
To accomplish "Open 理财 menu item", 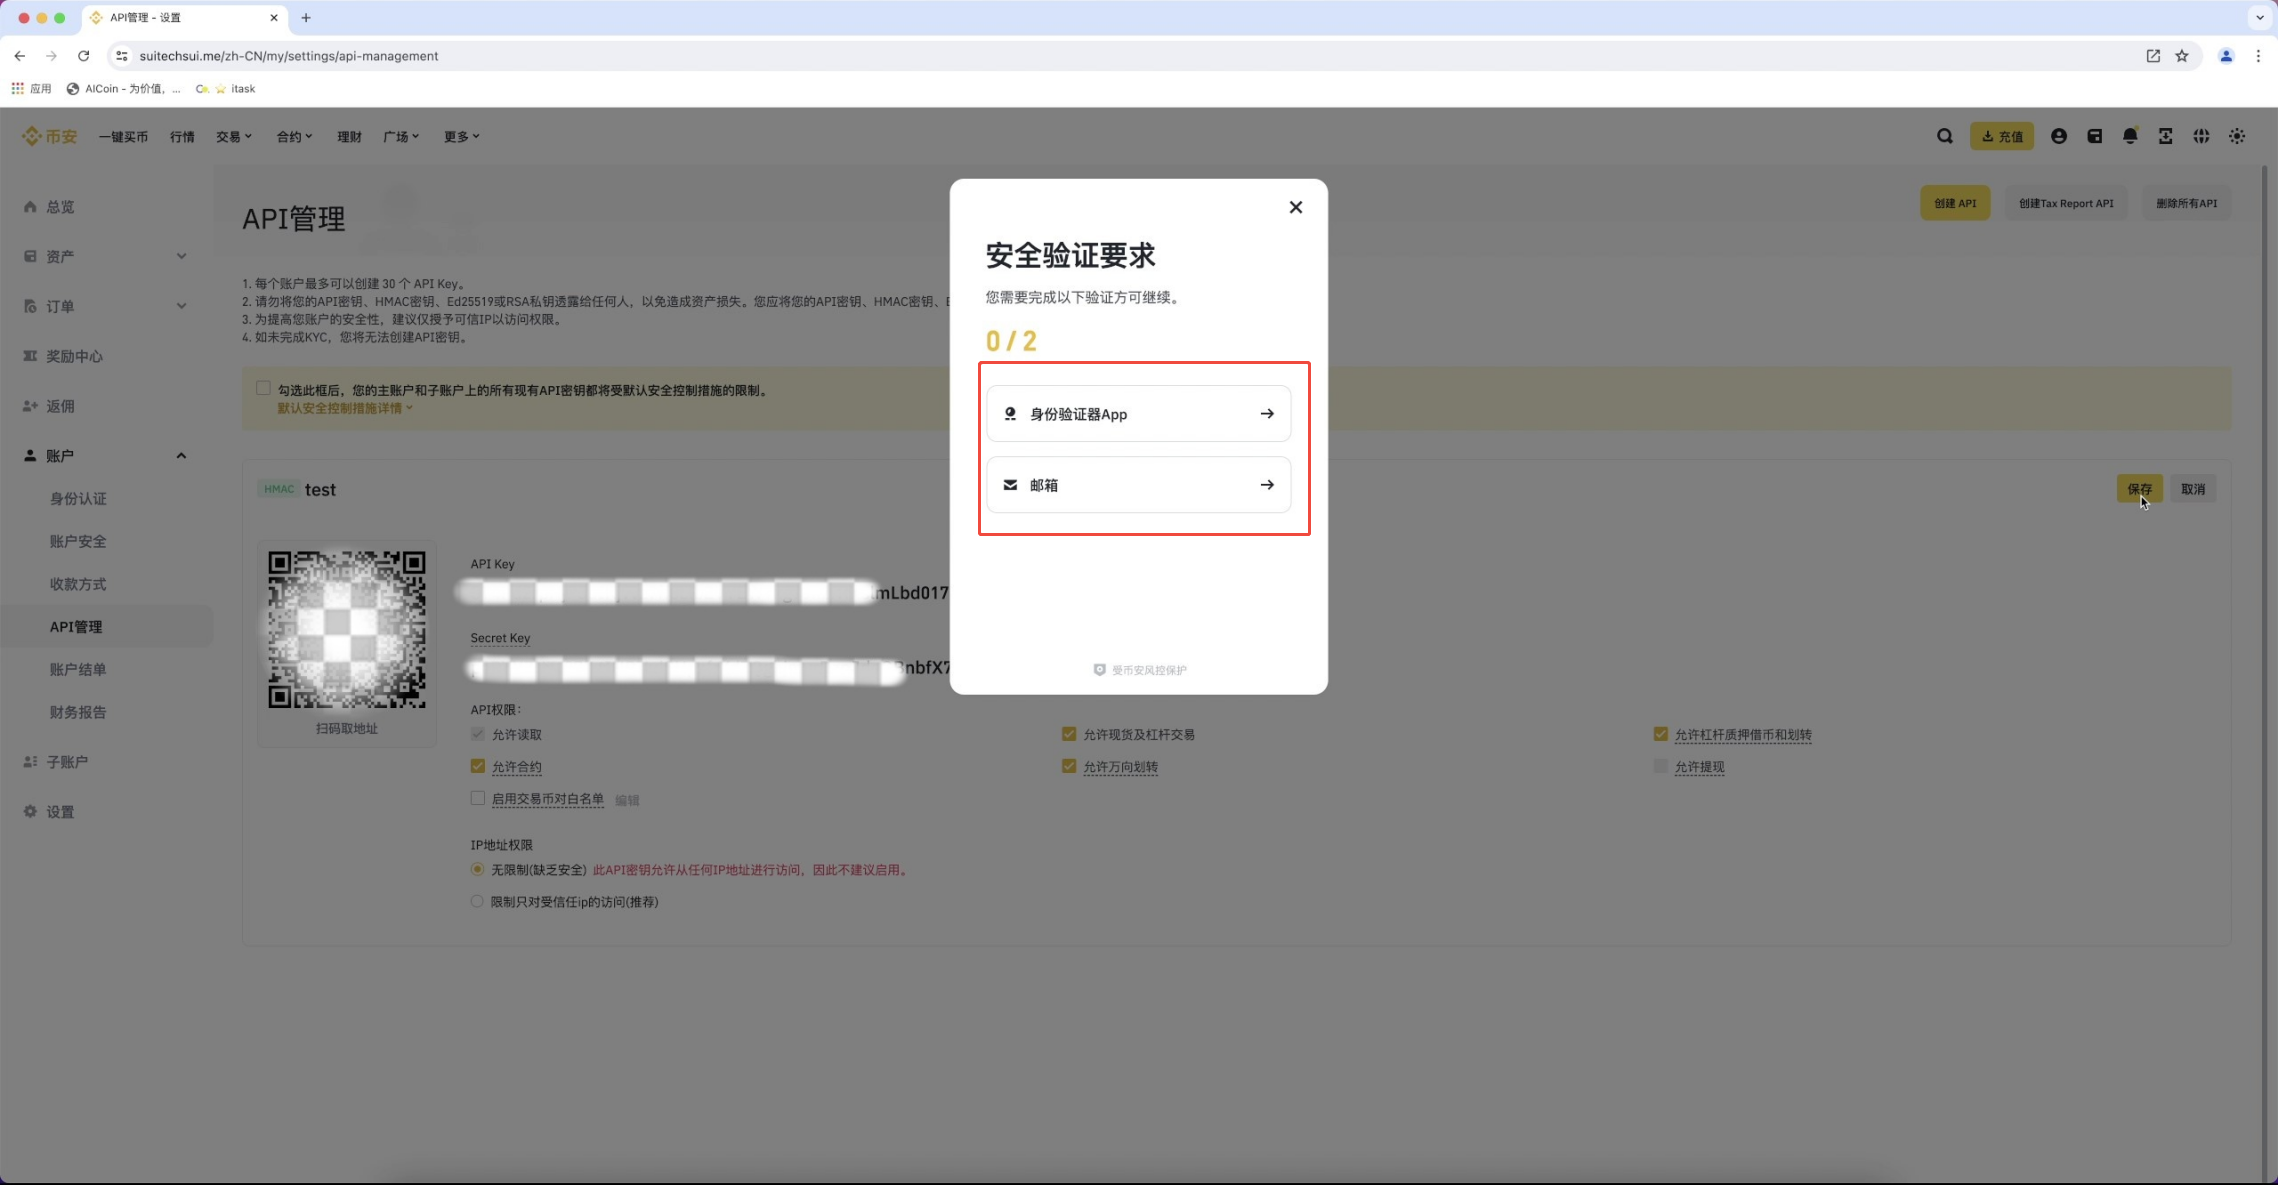I will click(349, 137).
